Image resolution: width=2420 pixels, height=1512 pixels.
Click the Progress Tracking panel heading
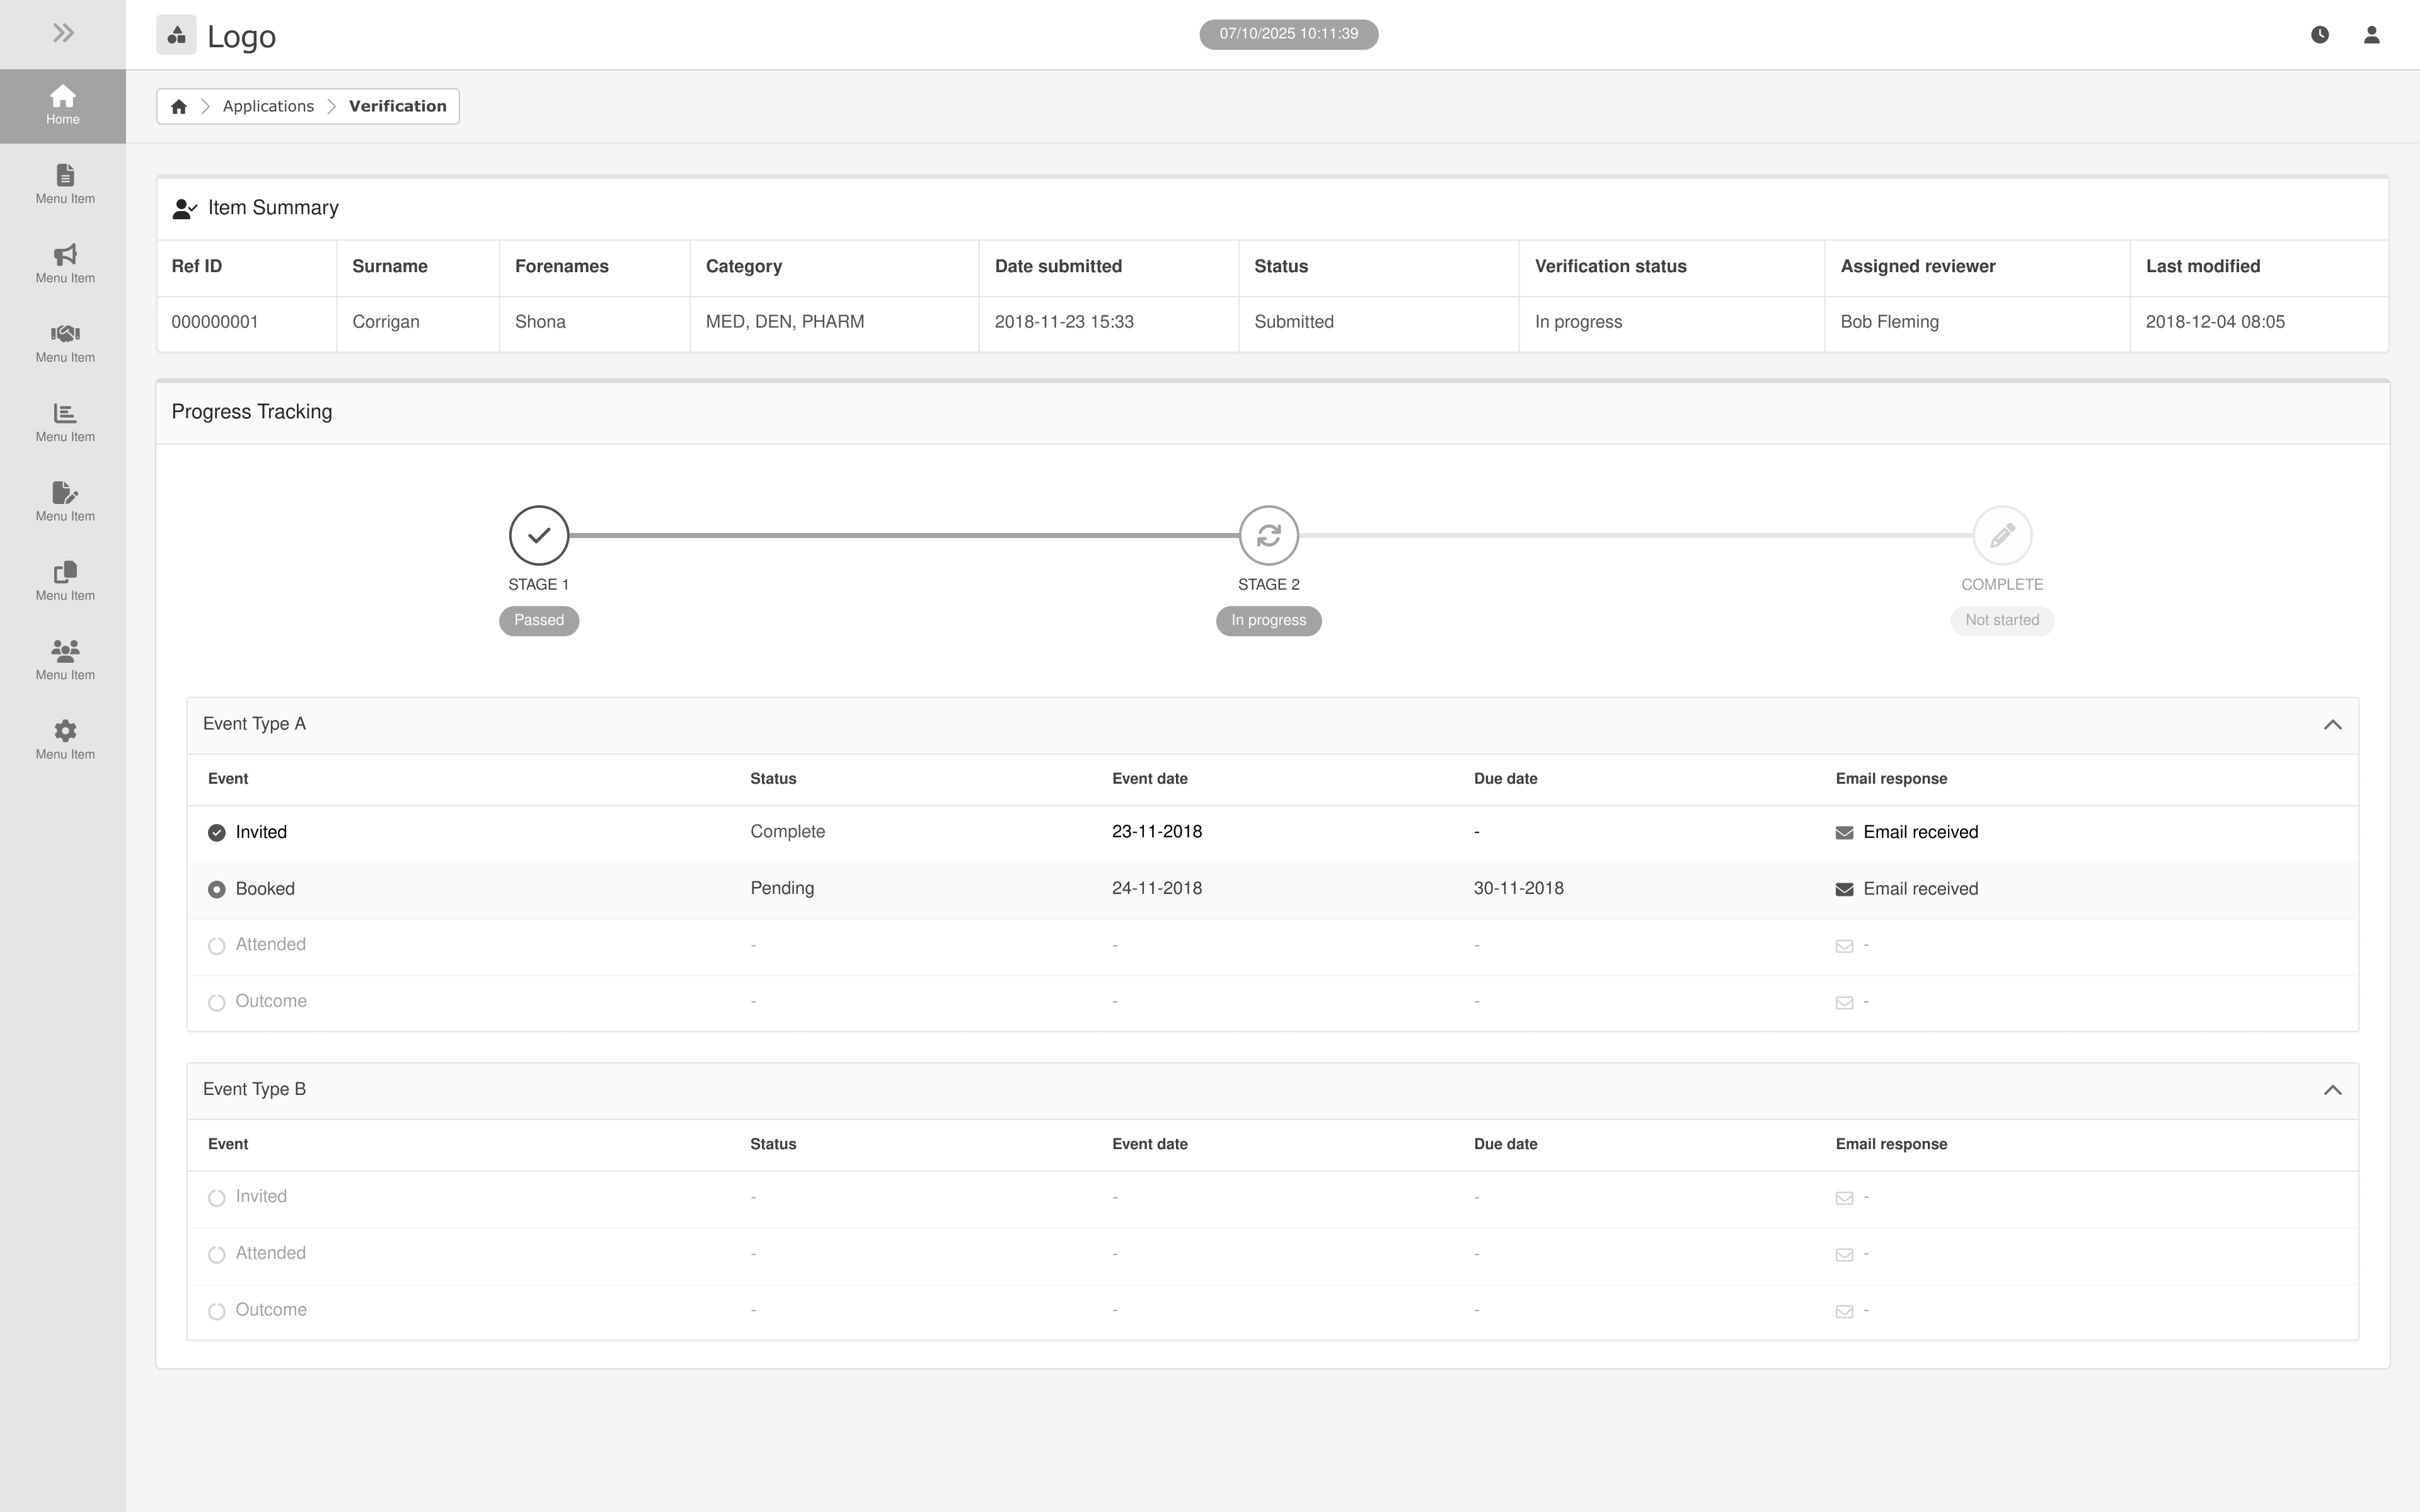(252, 412)
